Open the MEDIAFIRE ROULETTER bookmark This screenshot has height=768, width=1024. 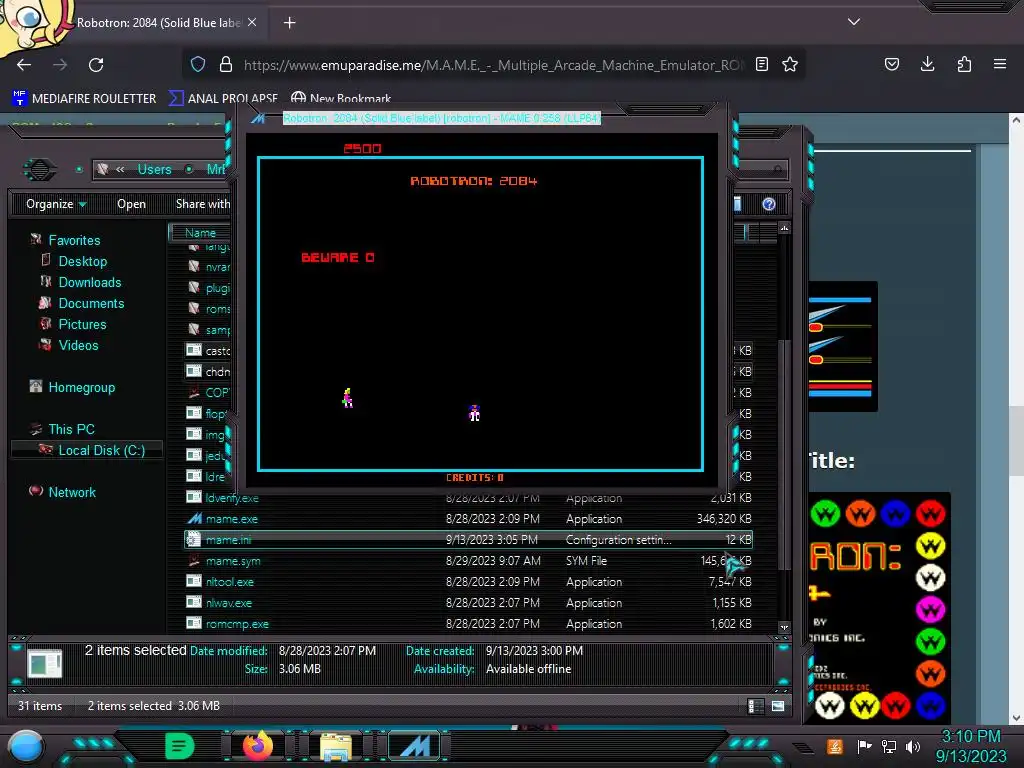[84, 99]
